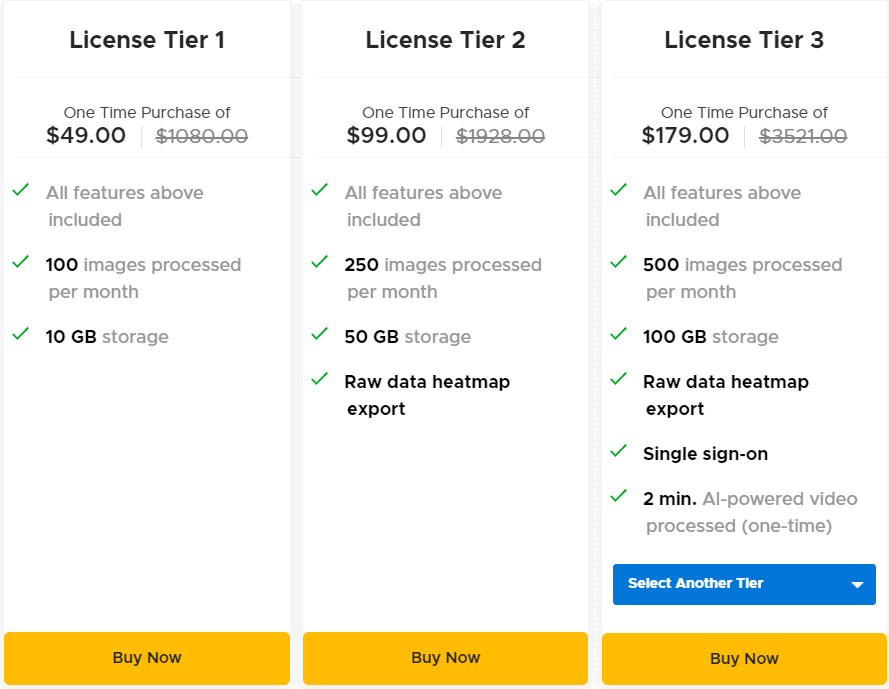889x689 pixels.
Task: Buy Now for License Tier 3
Action: (x=744, y=658)
